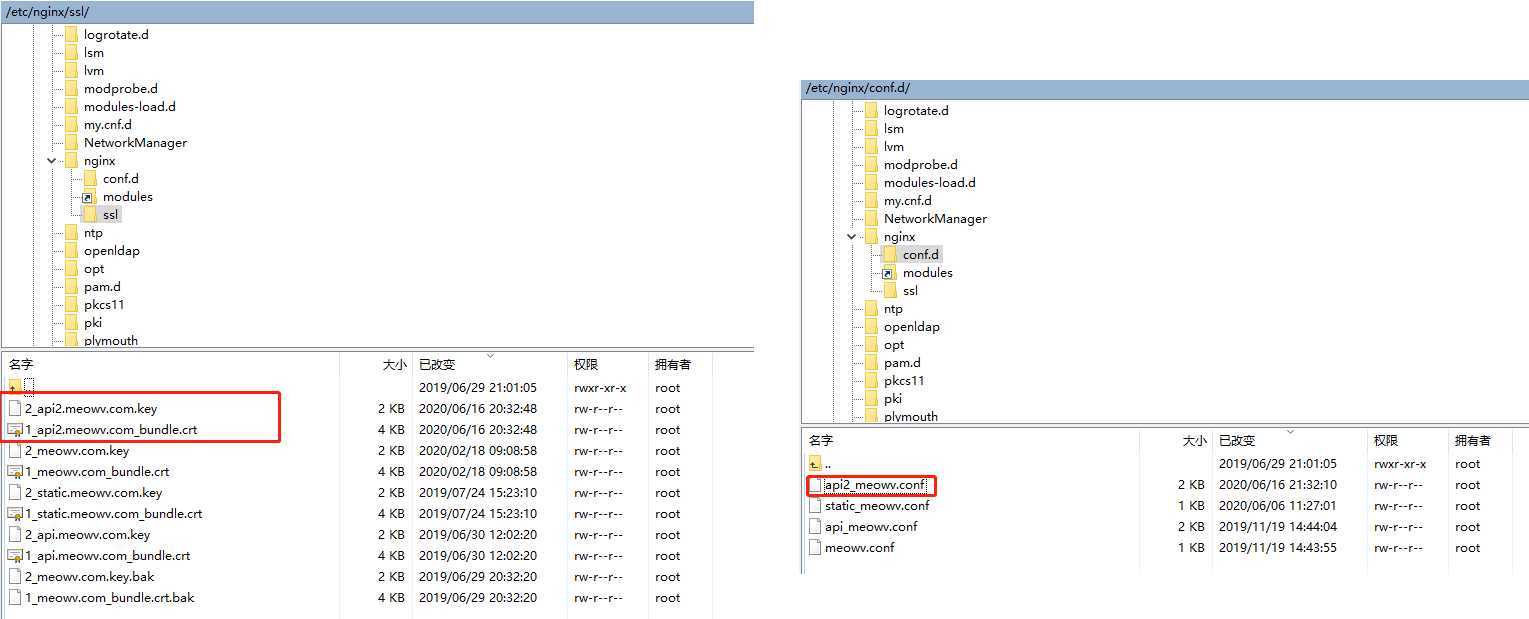
Task: Sort conf.d file list by 名字 column
Action: pos(970,441)
